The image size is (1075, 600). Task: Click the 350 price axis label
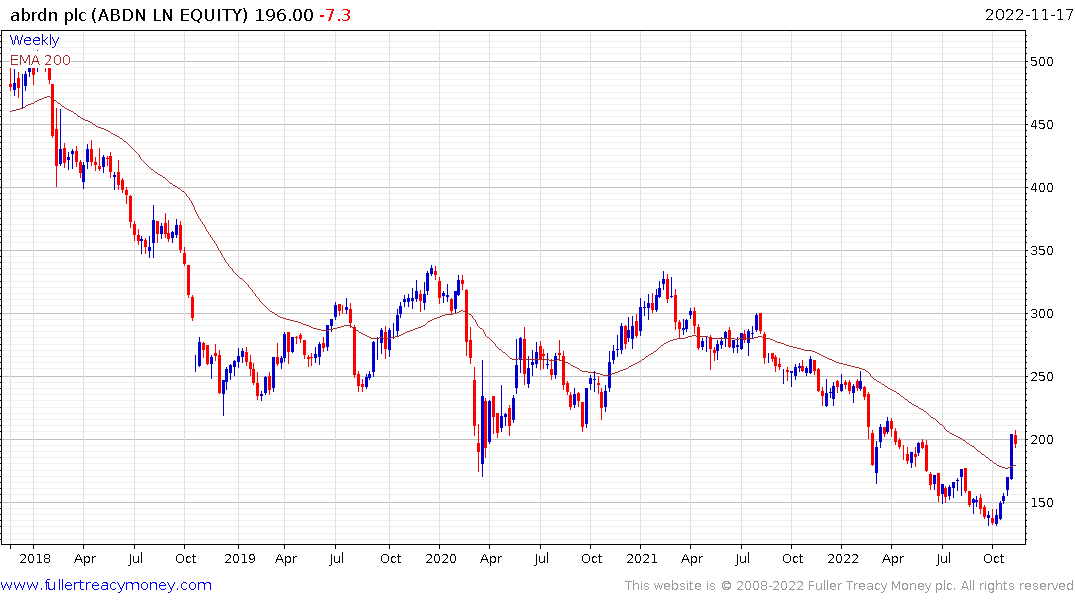(1041, 251)
